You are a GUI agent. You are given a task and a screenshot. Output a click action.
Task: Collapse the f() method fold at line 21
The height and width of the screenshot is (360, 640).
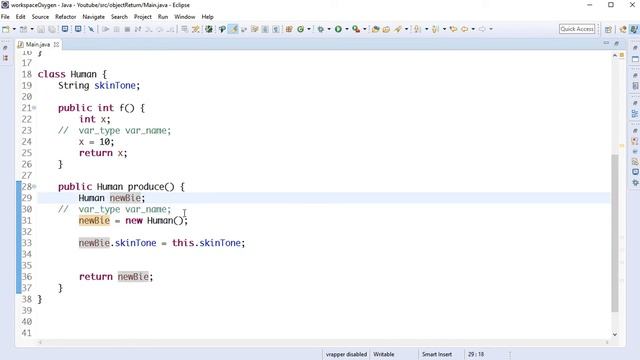point(34,108)
